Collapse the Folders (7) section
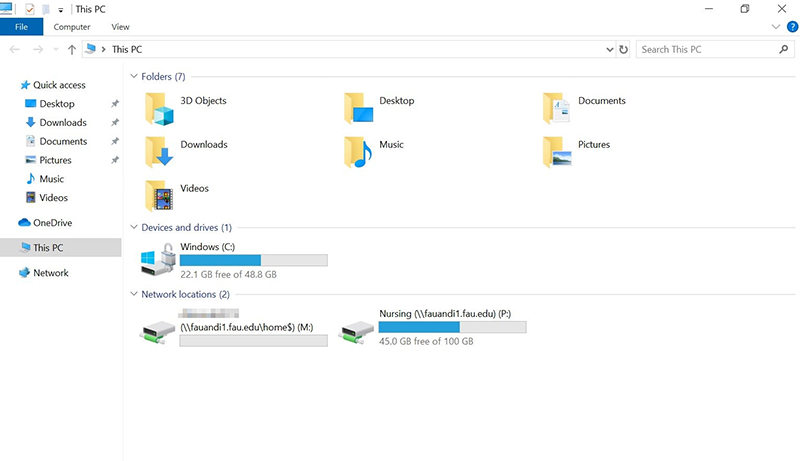The image size is (800, 461). click(134, 76)
